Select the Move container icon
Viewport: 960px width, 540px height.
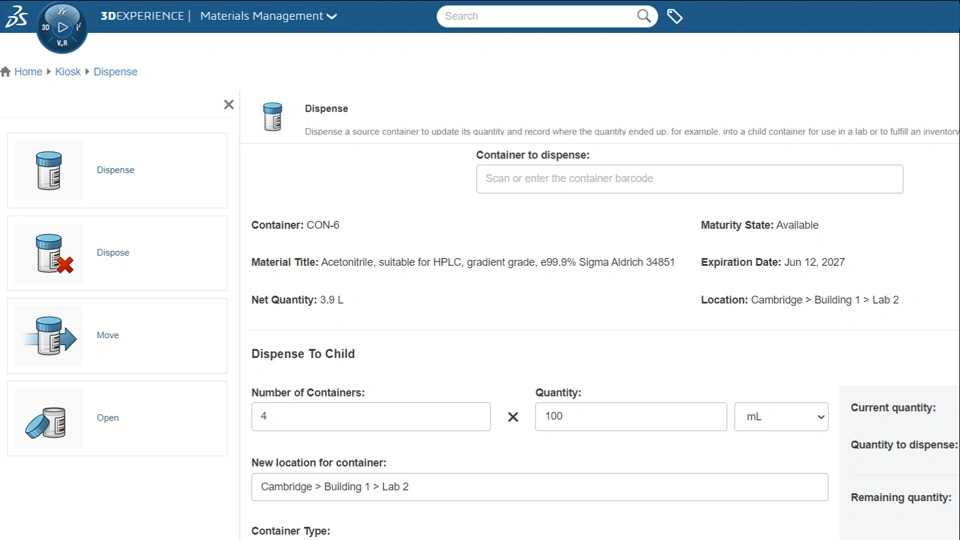coord(49,336)
